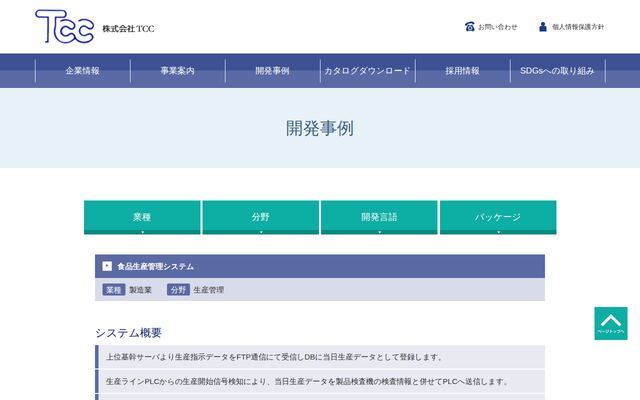Open the SDGsへの取り組み menu item
The width and height of the screenshot is (640, 400).
pos(558,71)
